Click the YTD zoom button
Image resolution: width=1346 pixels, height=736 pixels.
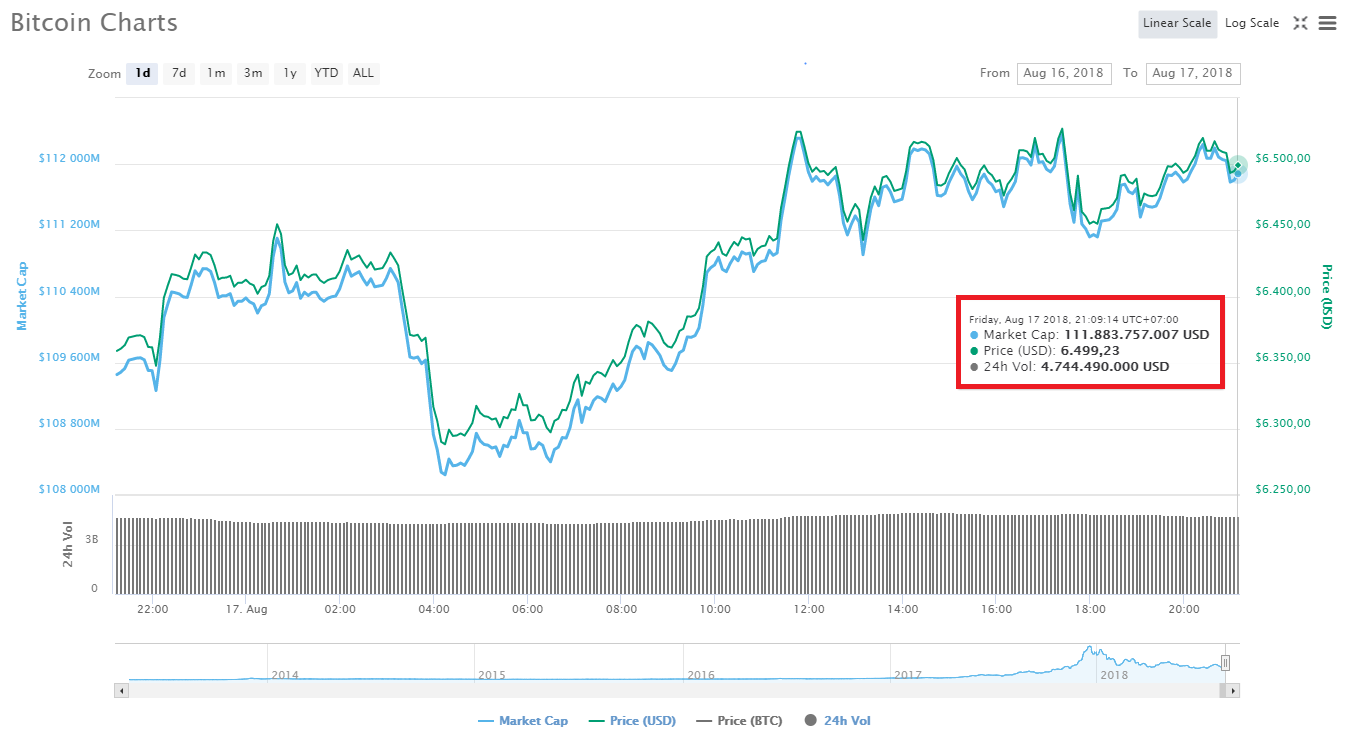(326, 73)
